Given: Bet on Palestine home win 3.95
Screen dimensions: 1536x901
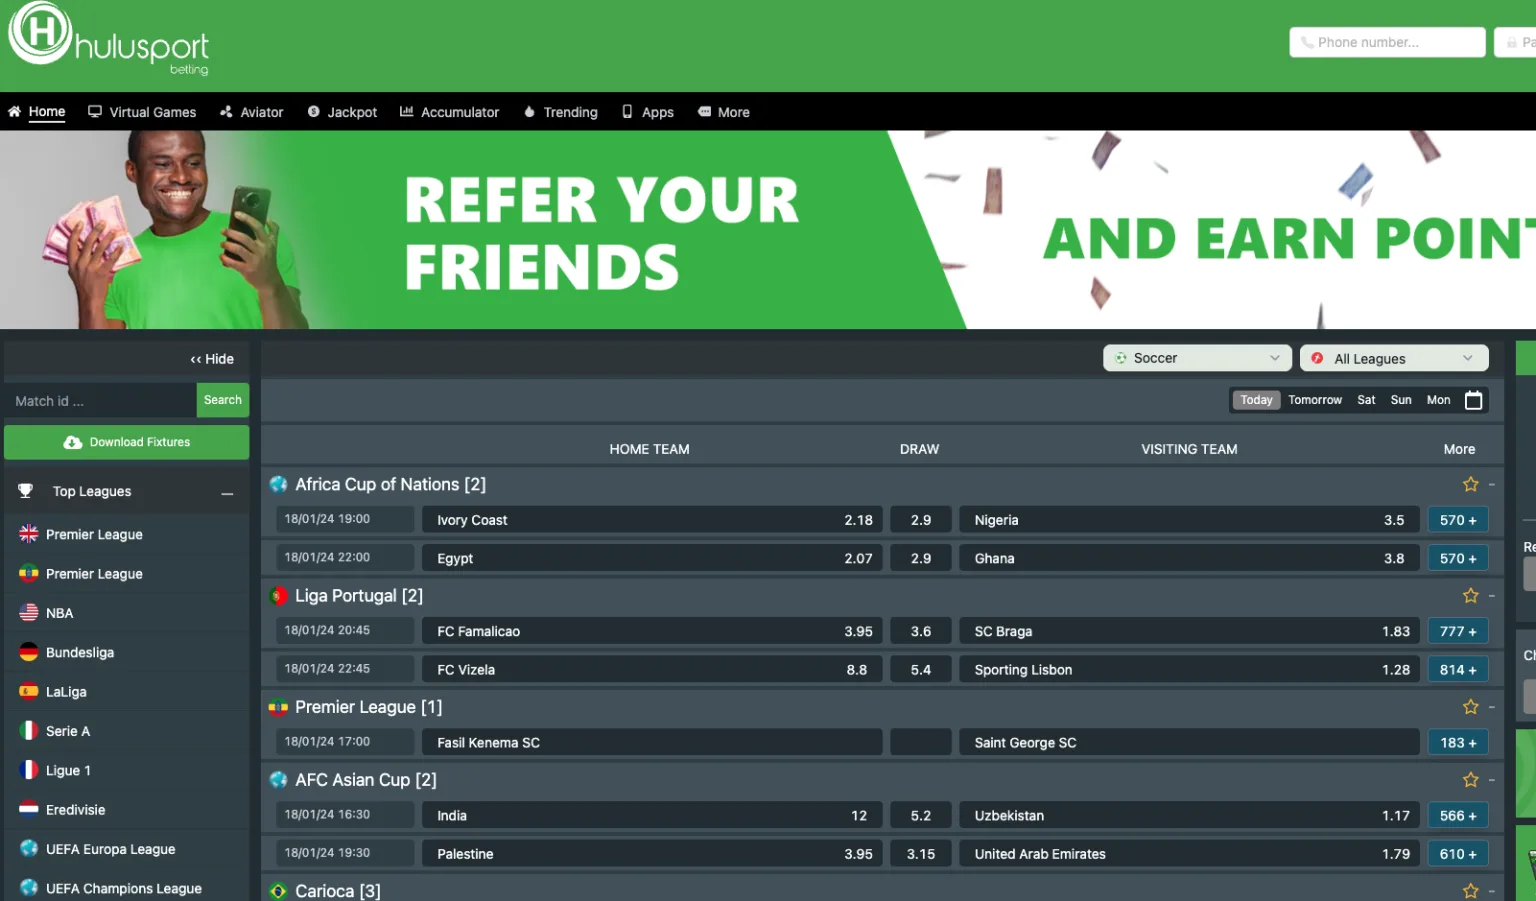Looking at the screenshot, I should [652, 854].
